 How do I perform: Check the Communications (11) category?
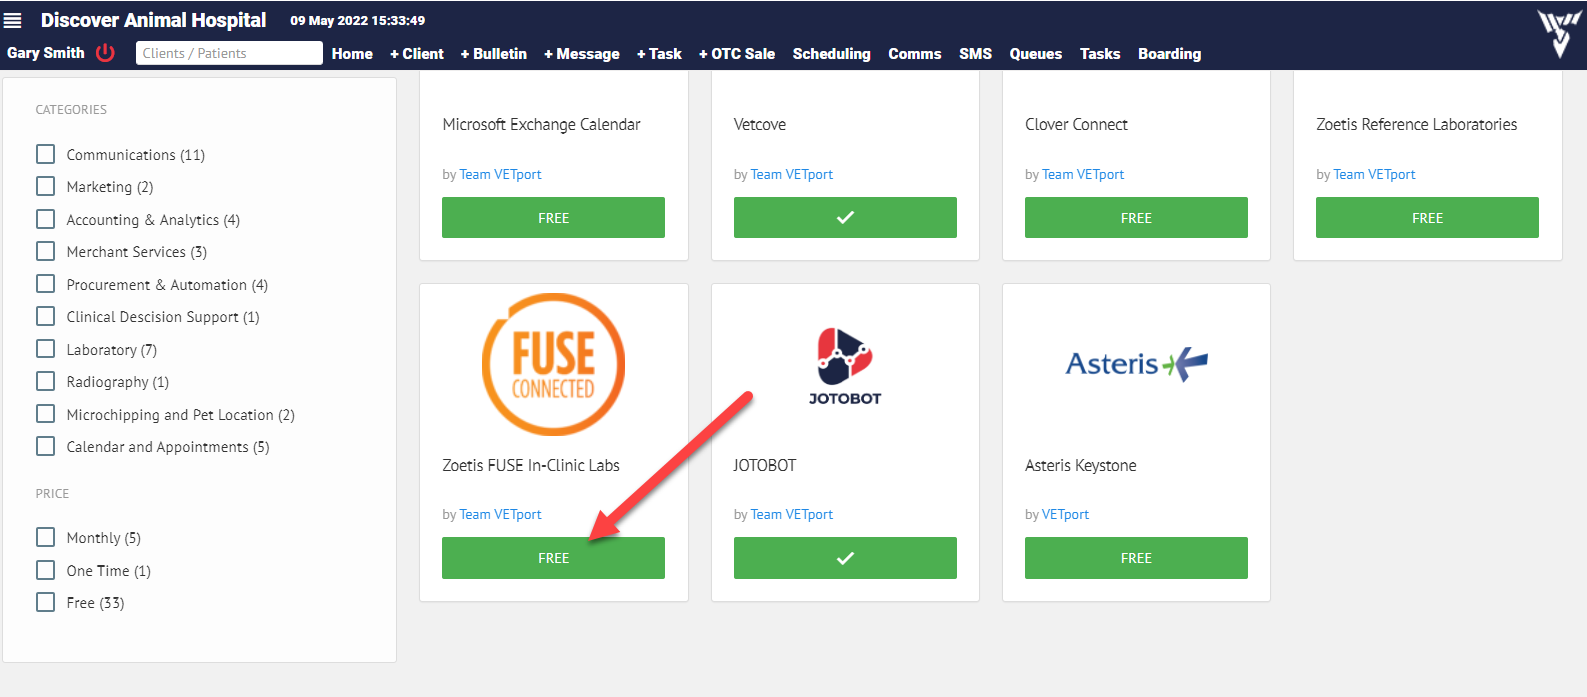[x=45, y=154]
